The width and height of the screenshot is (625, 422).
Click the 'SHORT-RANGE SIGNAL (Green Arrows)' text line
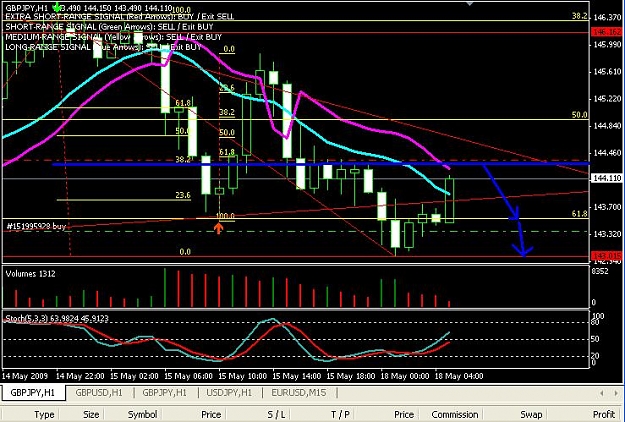[x=109, y=27]
